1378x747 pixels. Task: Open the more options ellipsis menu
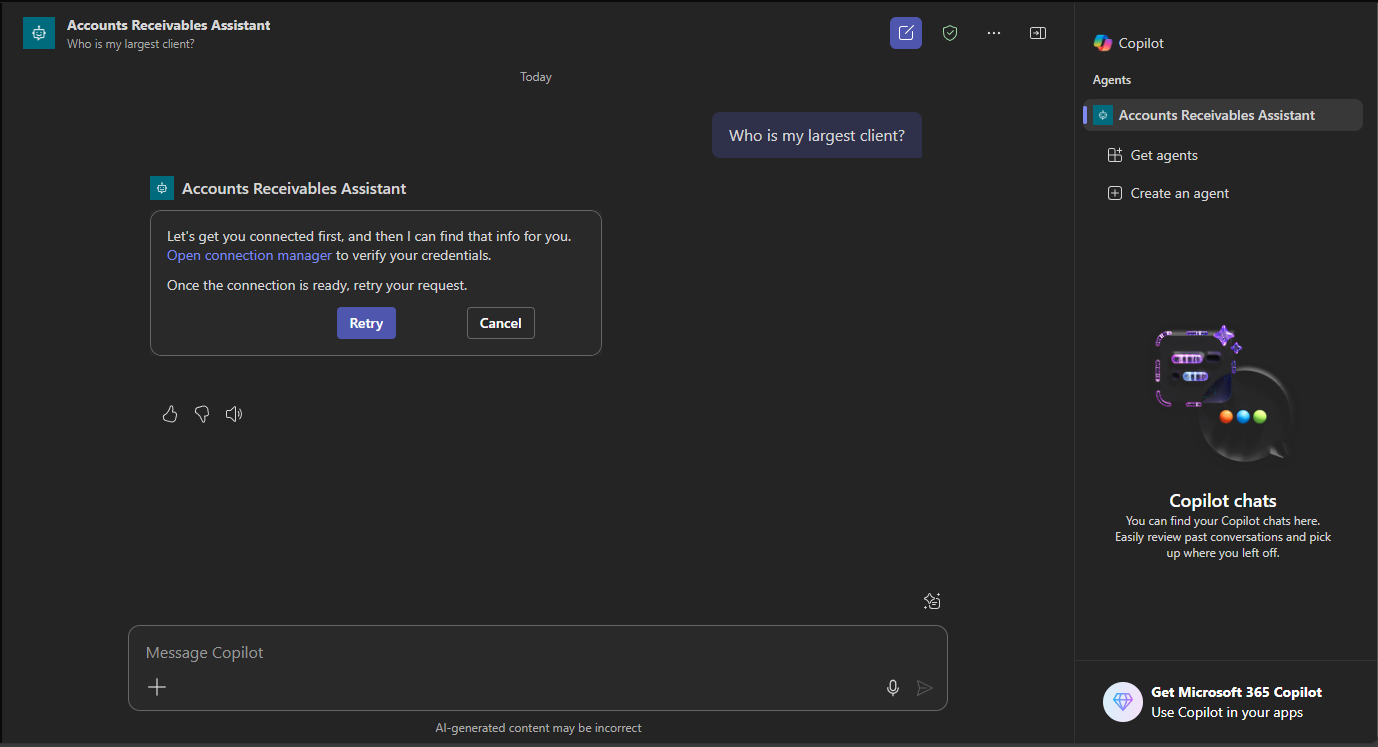[x=993, y=32]
